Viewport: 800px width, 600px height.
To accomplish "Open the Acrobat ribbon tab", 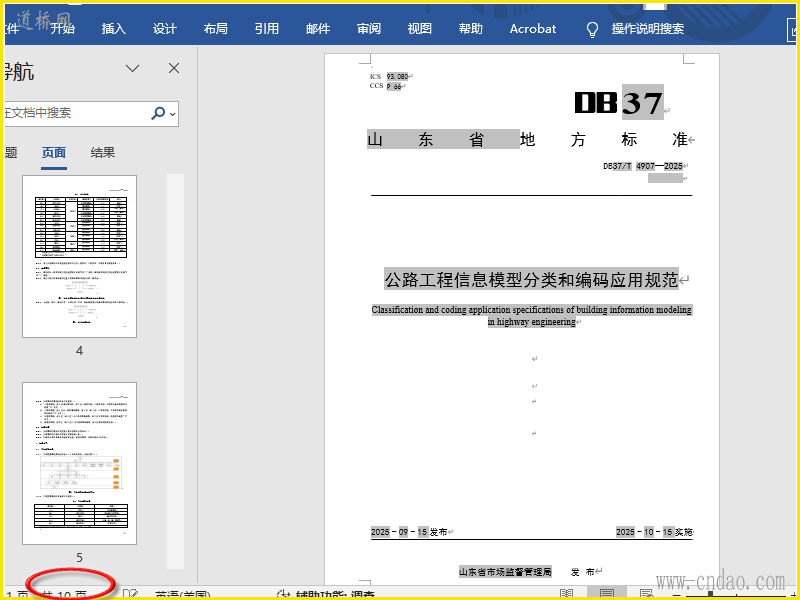I will (x=533, y=29).
